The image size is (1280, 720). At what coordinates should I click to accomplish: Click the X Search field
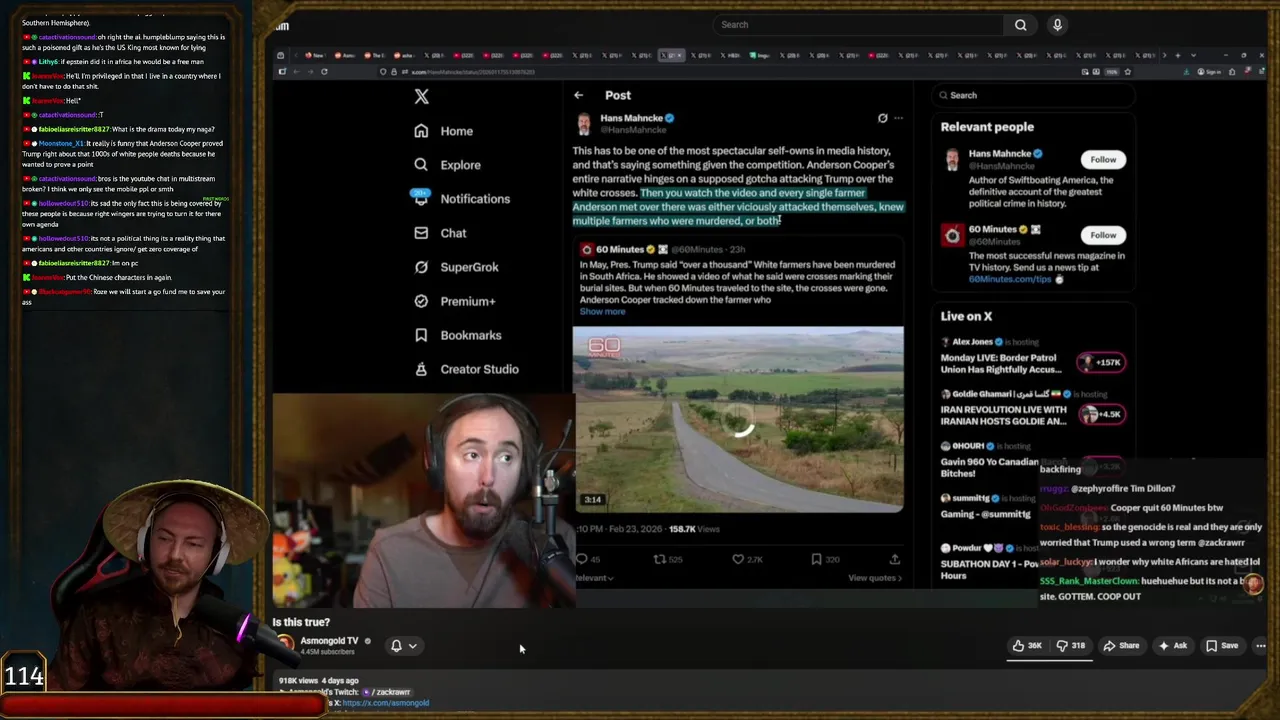(x=1035, y=95)
